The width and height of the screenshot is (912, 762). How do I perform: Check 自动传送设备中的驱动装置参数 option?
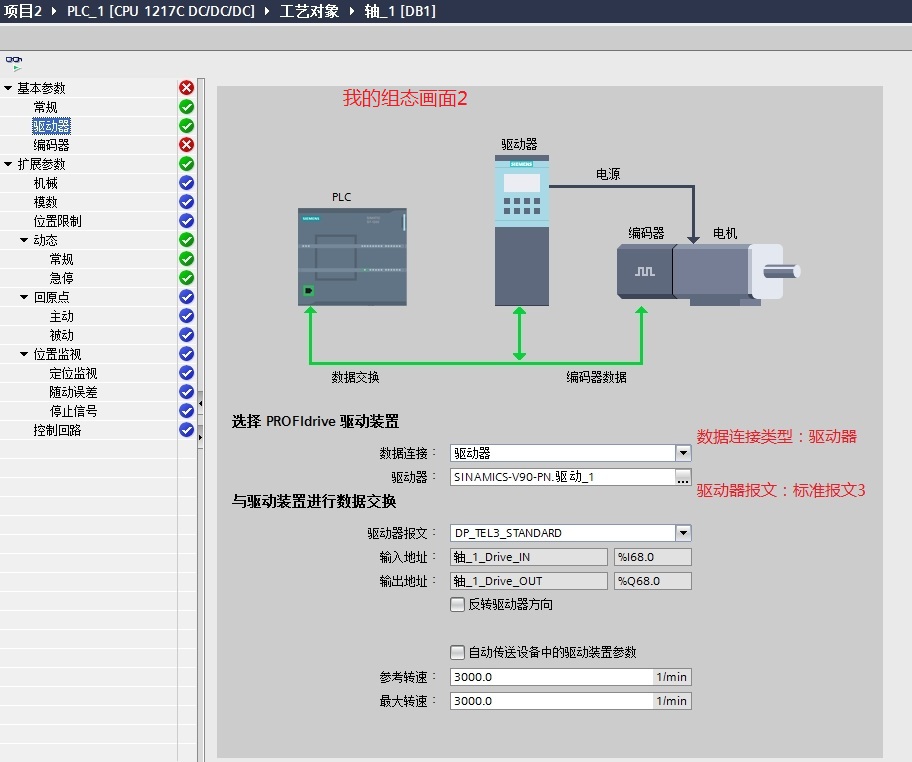coord(458,652)
